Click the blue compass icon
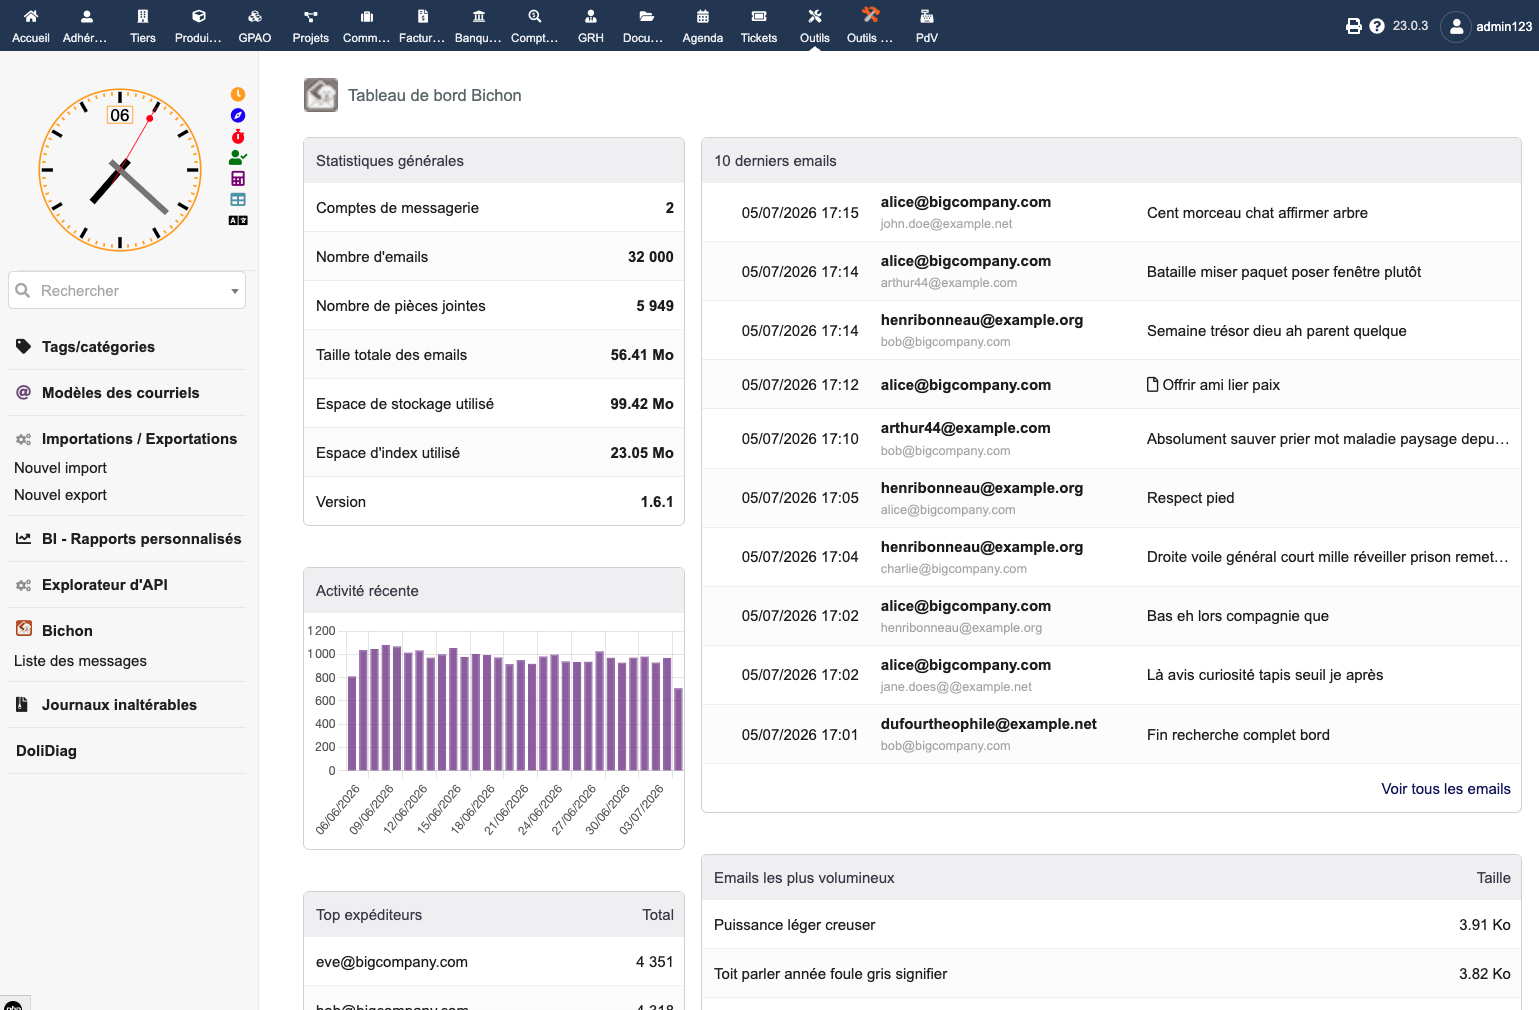 (238, 116)
